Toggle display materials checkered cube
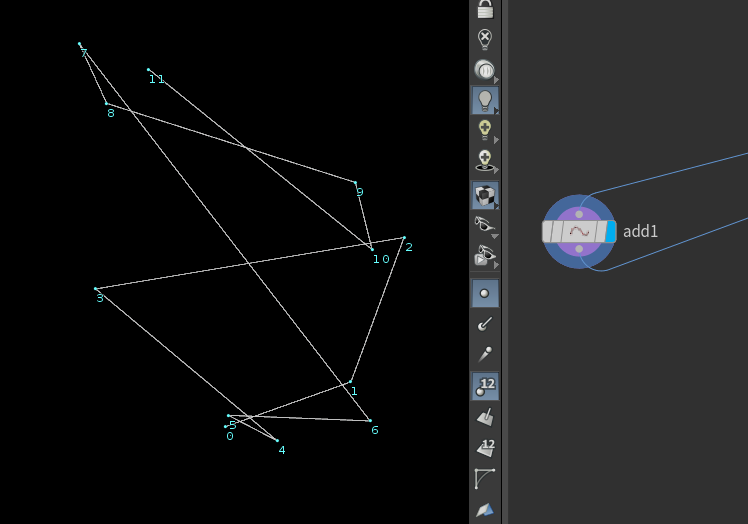The width and height of the screenshot is (748, 524). [485, 196]
